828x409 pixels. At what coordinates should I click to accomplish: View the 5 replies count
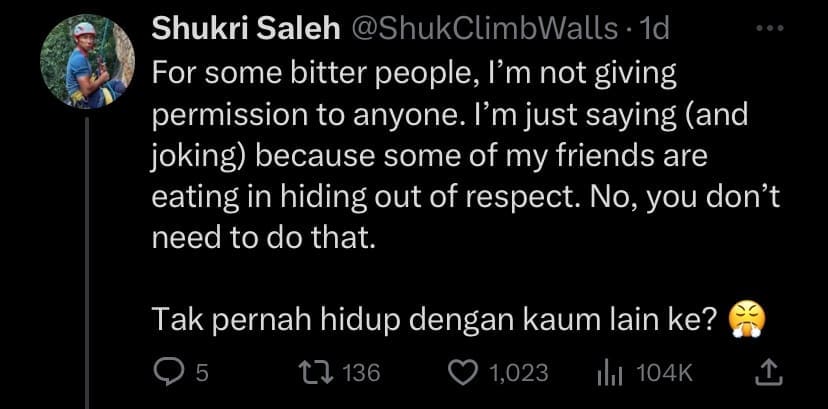[x=202, y=374]
